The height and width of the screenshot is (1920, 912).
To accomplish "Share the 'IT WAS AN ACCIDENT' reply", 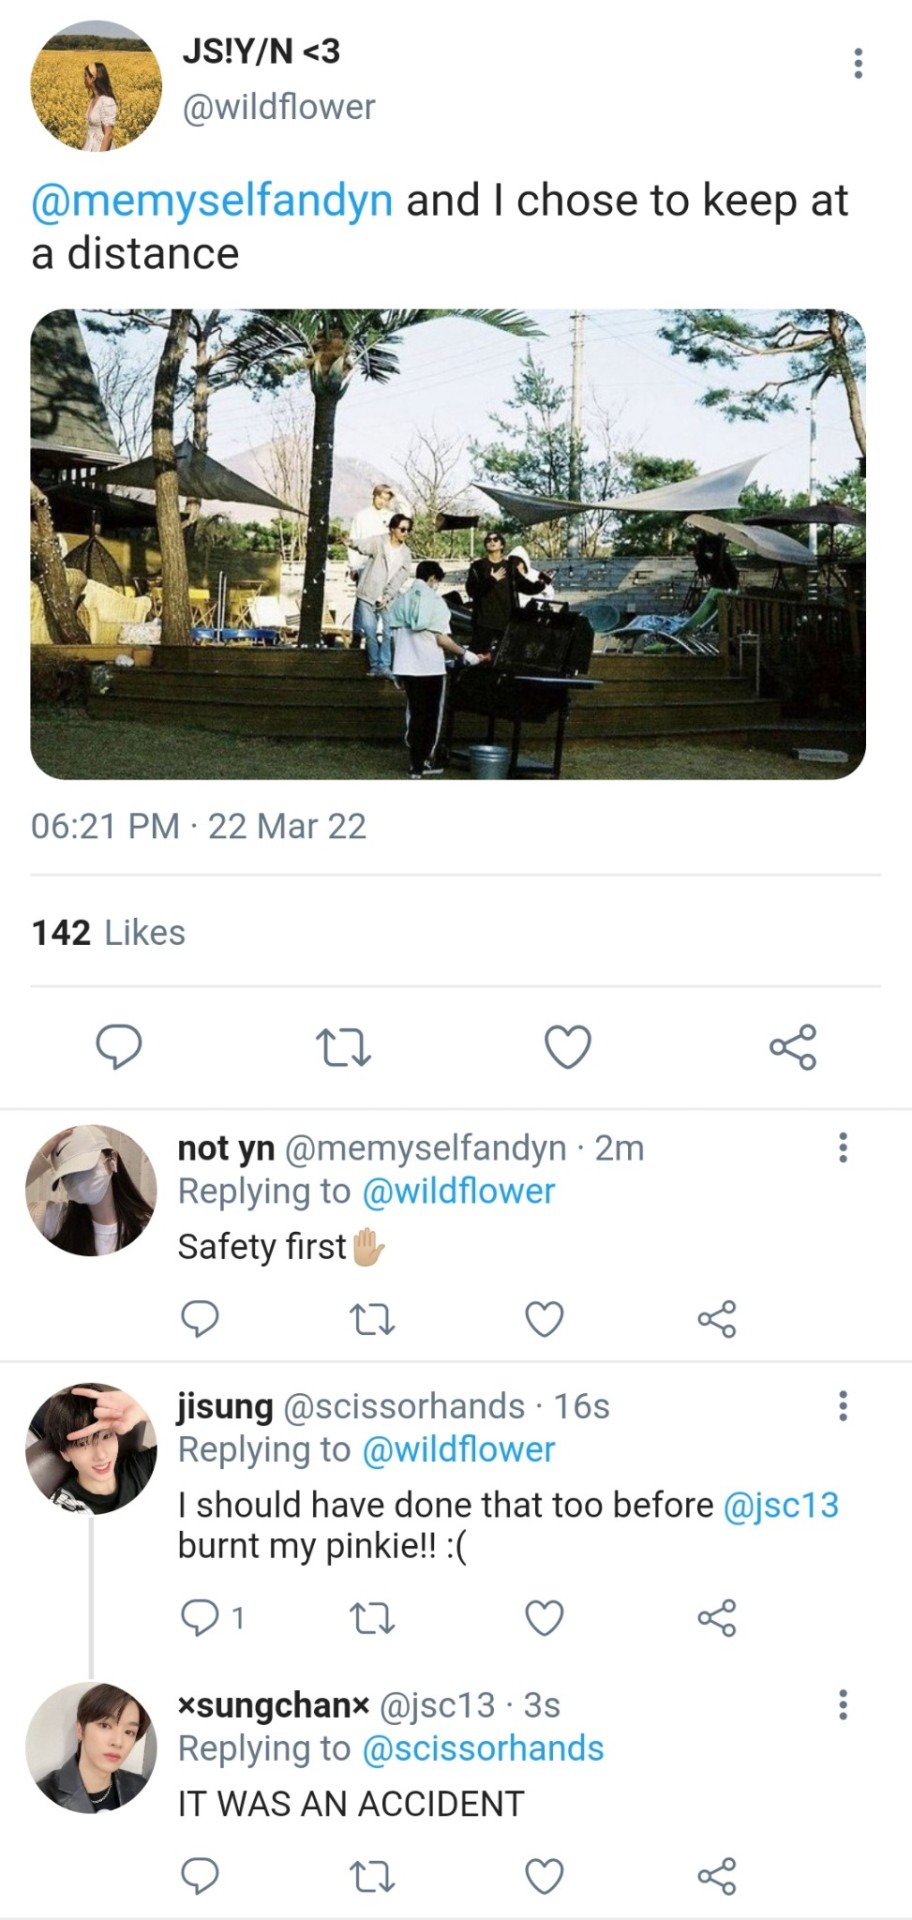I will pyautogui.click(x=717, y=1876).
